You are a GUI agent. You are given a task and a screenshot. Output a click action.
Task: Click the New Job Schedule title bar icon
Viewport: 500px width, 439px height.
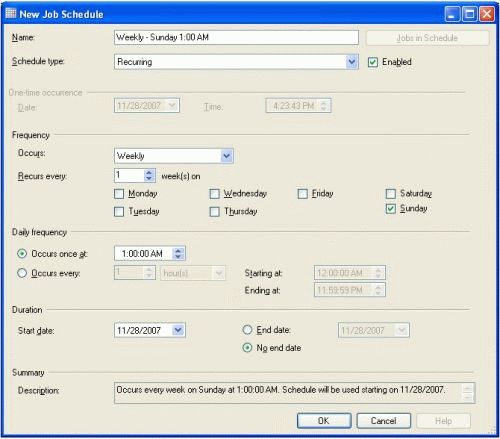[x=11, y=13]
